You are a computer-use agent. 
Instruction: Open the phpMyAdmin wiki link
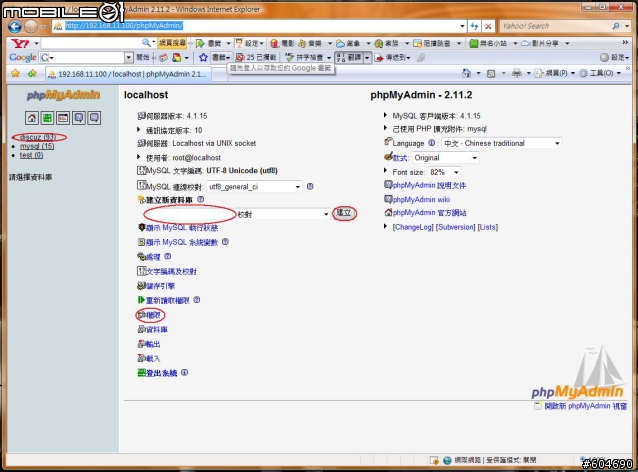pyautogui.click(x=421, y=199)
